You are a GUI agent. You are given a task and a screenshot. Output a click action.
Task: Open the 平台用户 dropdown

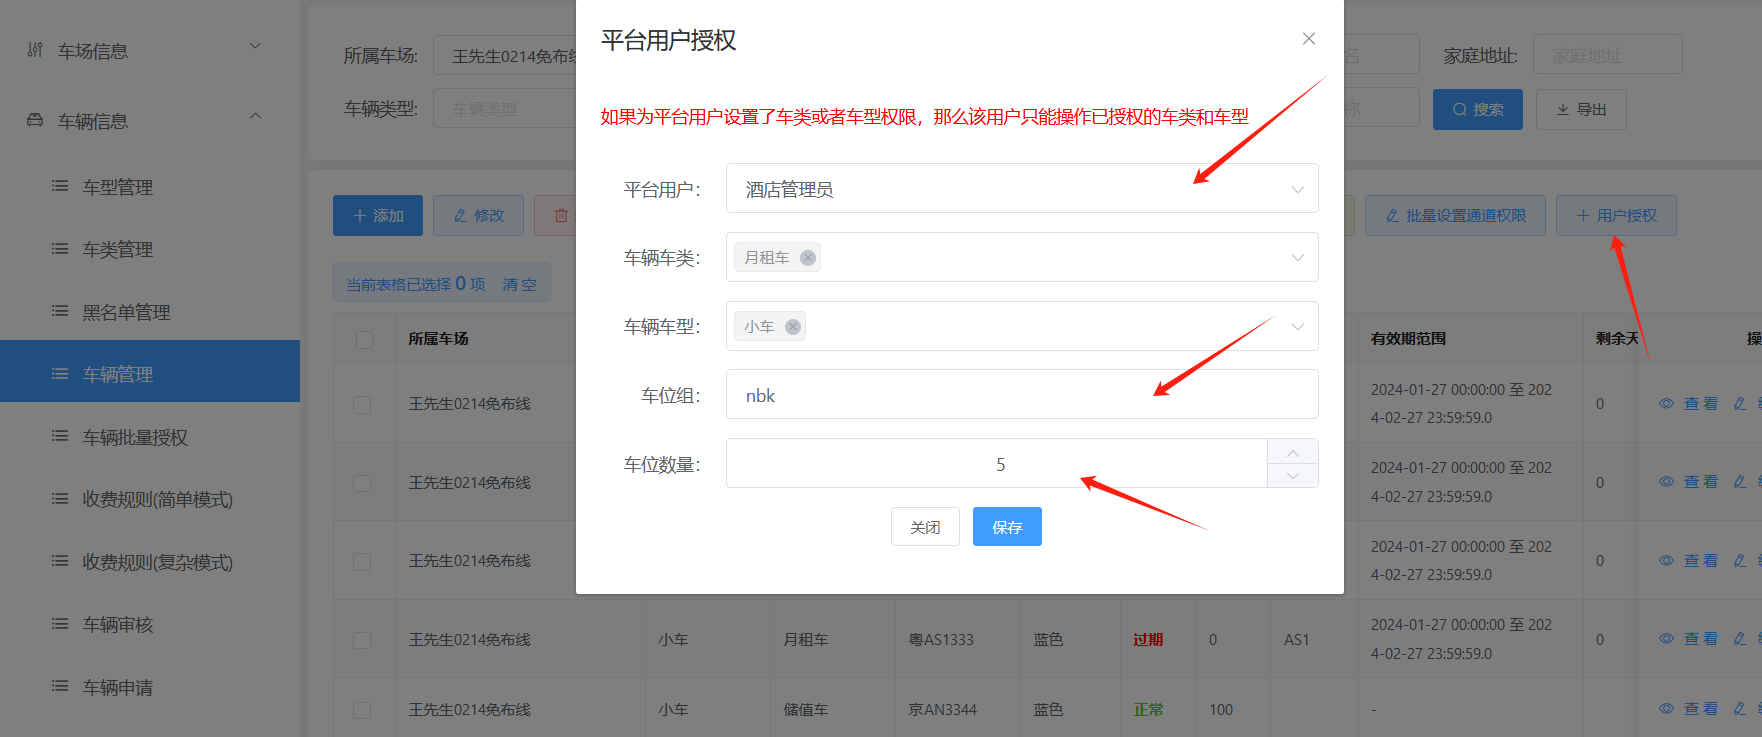click(x=1022, y=188)
